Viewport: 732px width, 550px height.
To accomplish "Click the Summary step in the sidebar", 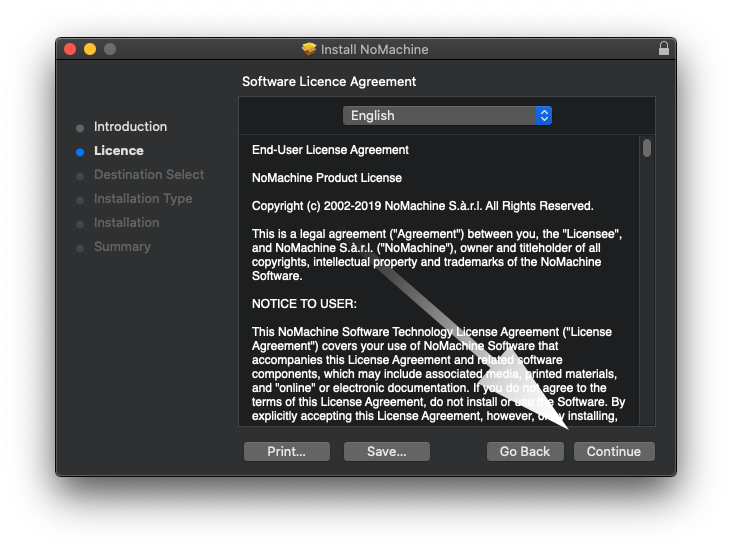I will (122, 247).
